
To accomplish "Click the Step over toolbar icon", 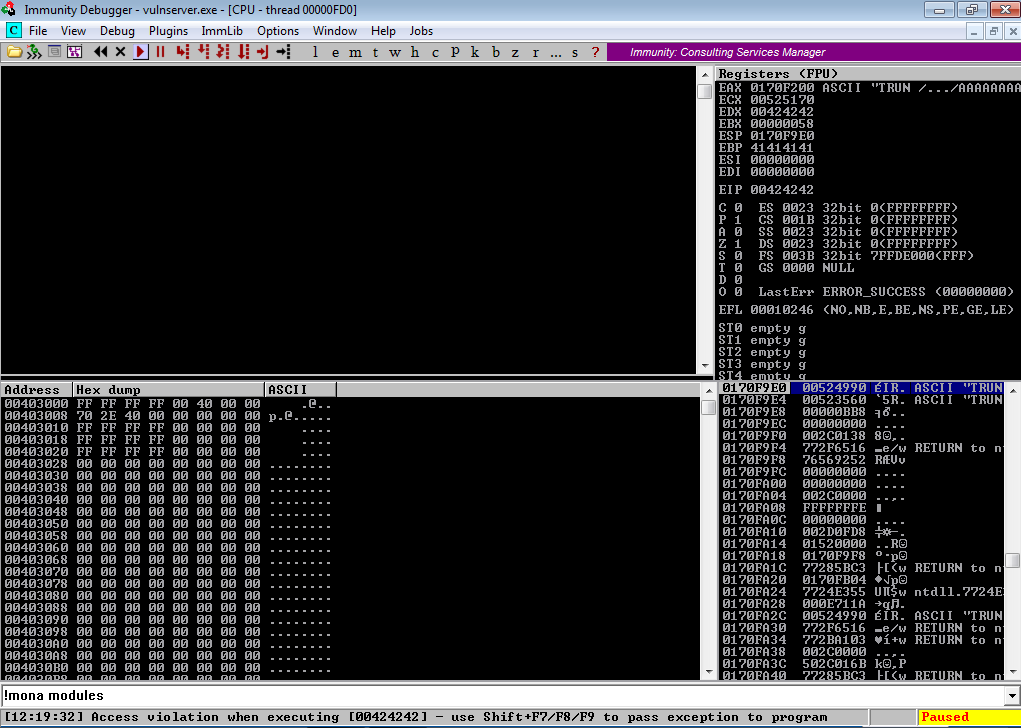I will 203,52.
